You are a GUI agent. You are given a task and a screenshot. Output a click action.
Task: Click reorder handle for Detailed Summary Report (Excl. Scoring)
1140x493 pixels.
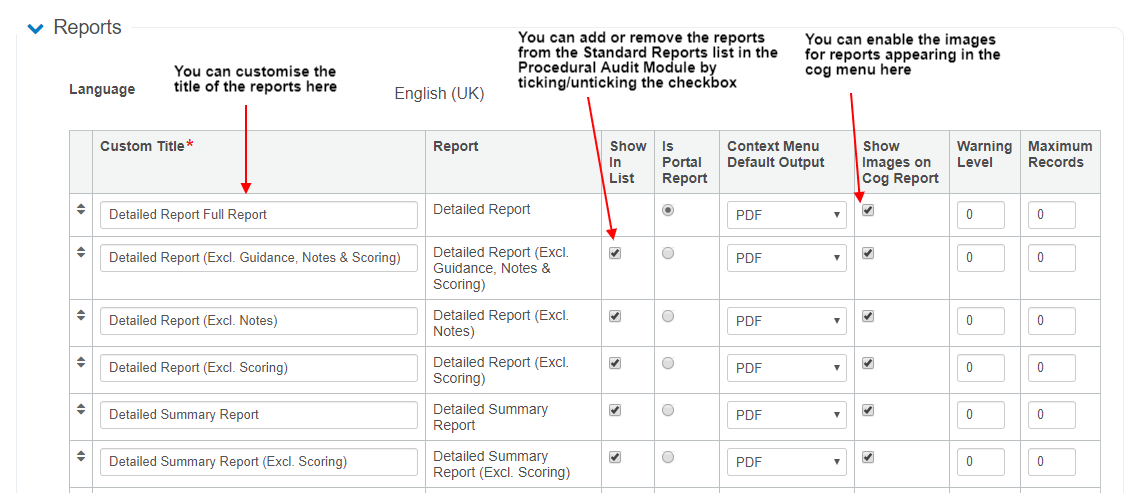(81, 456)
